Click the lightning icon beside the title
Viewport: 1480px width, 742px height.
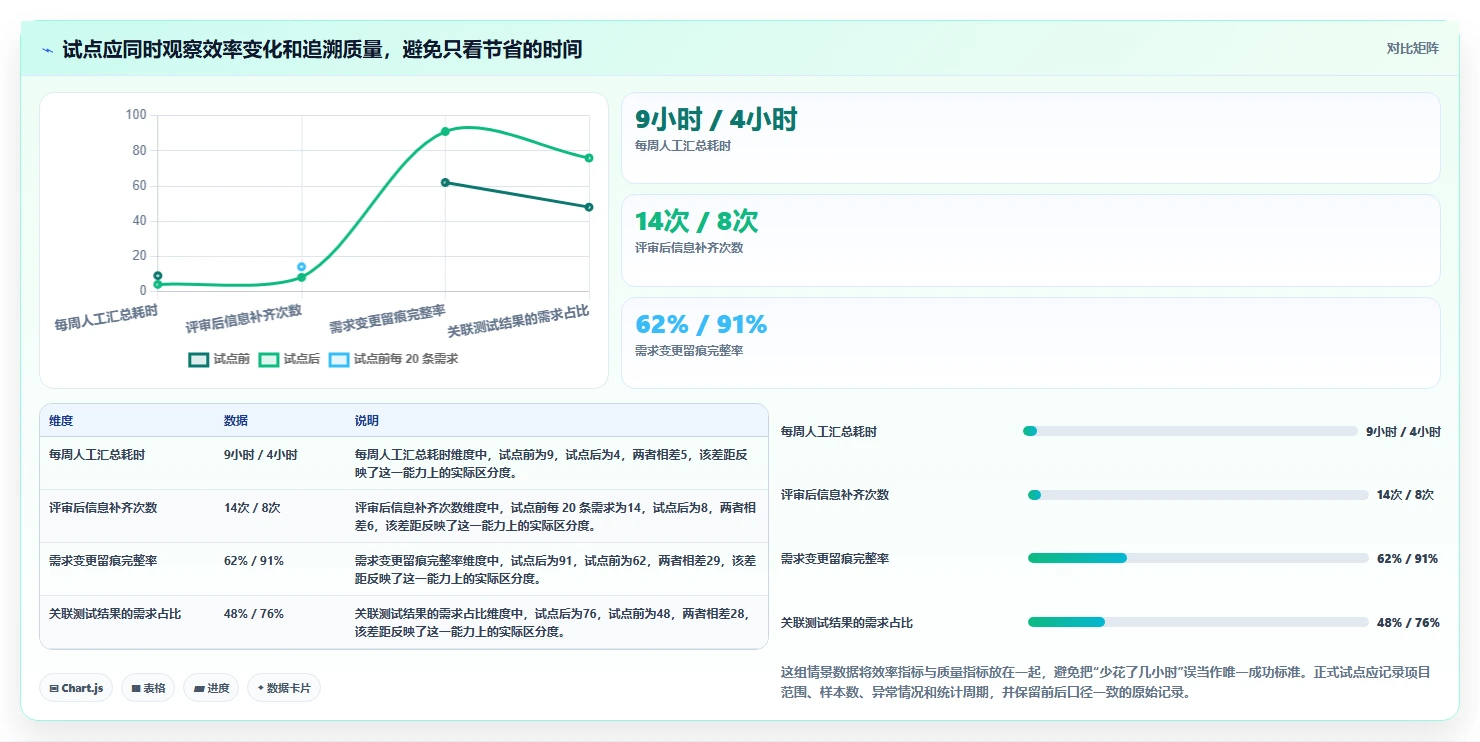pos(48,50)
